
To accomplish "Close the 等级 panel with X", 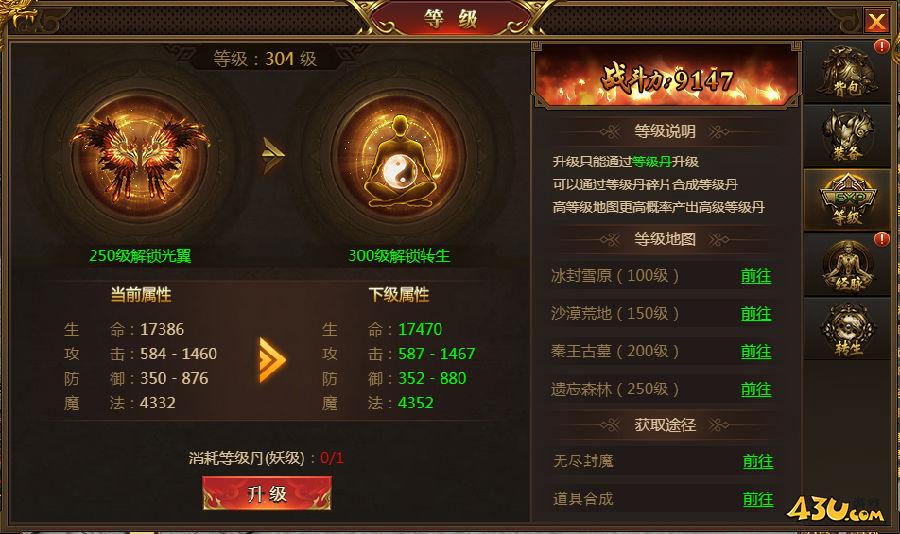I will click(876, 21).
